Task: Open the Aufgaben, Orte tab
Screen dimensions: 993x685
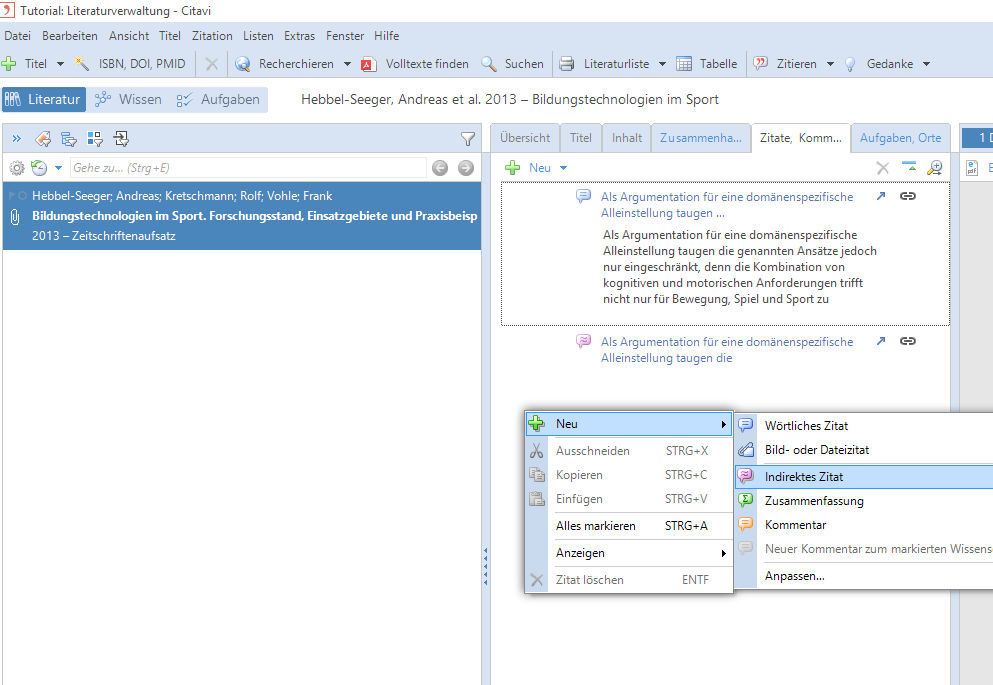Action: [x=901, y=138]
